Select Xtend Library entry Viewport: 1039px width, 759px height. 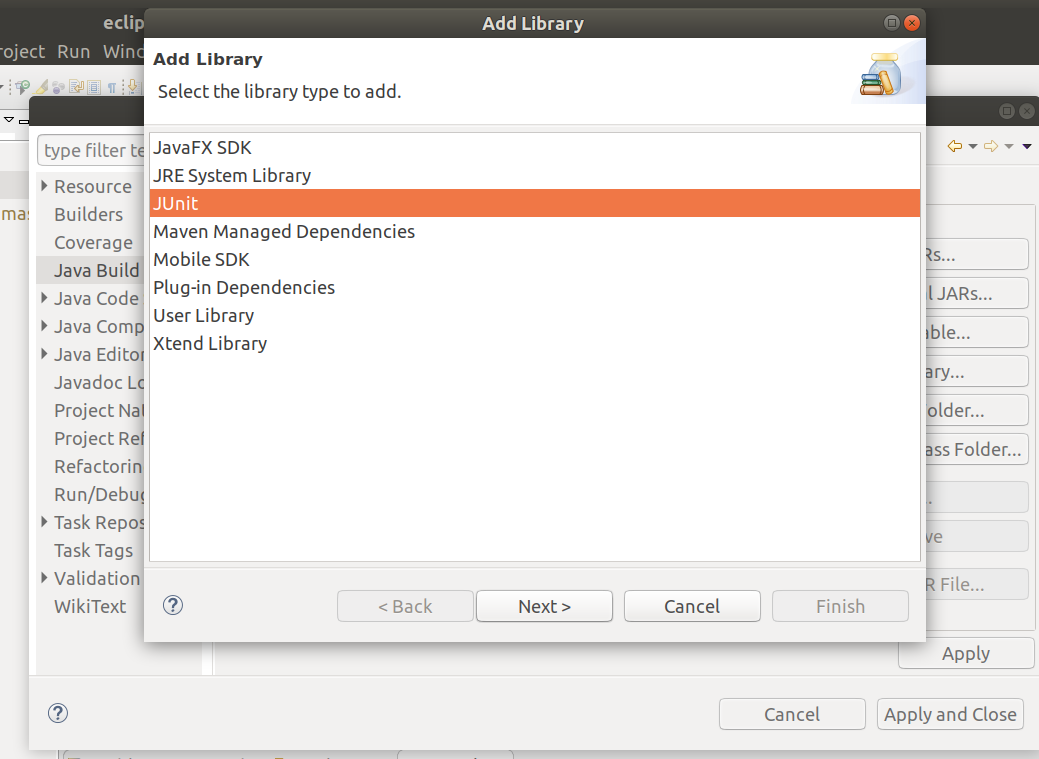pyautogui.click(x=535, y=343)
